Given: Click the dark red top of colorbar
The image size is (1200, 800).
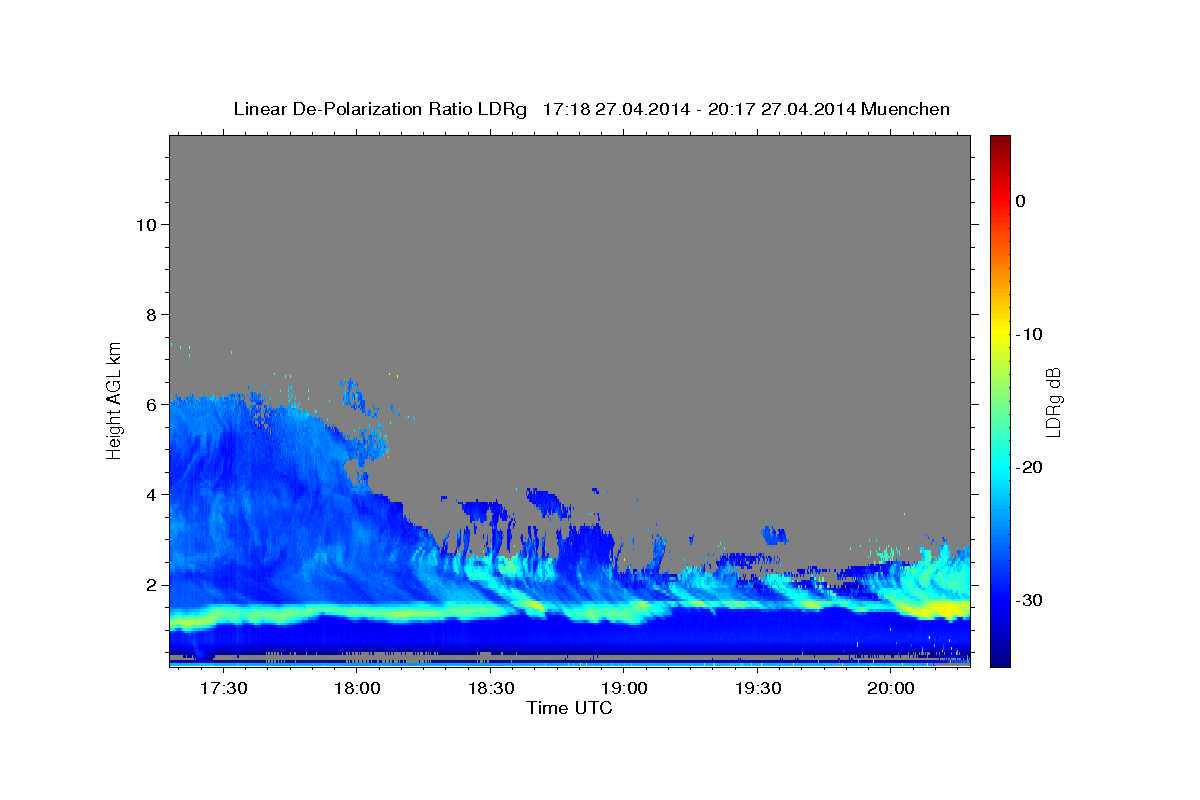Looking at the screenshot, I should point(1000,142).
